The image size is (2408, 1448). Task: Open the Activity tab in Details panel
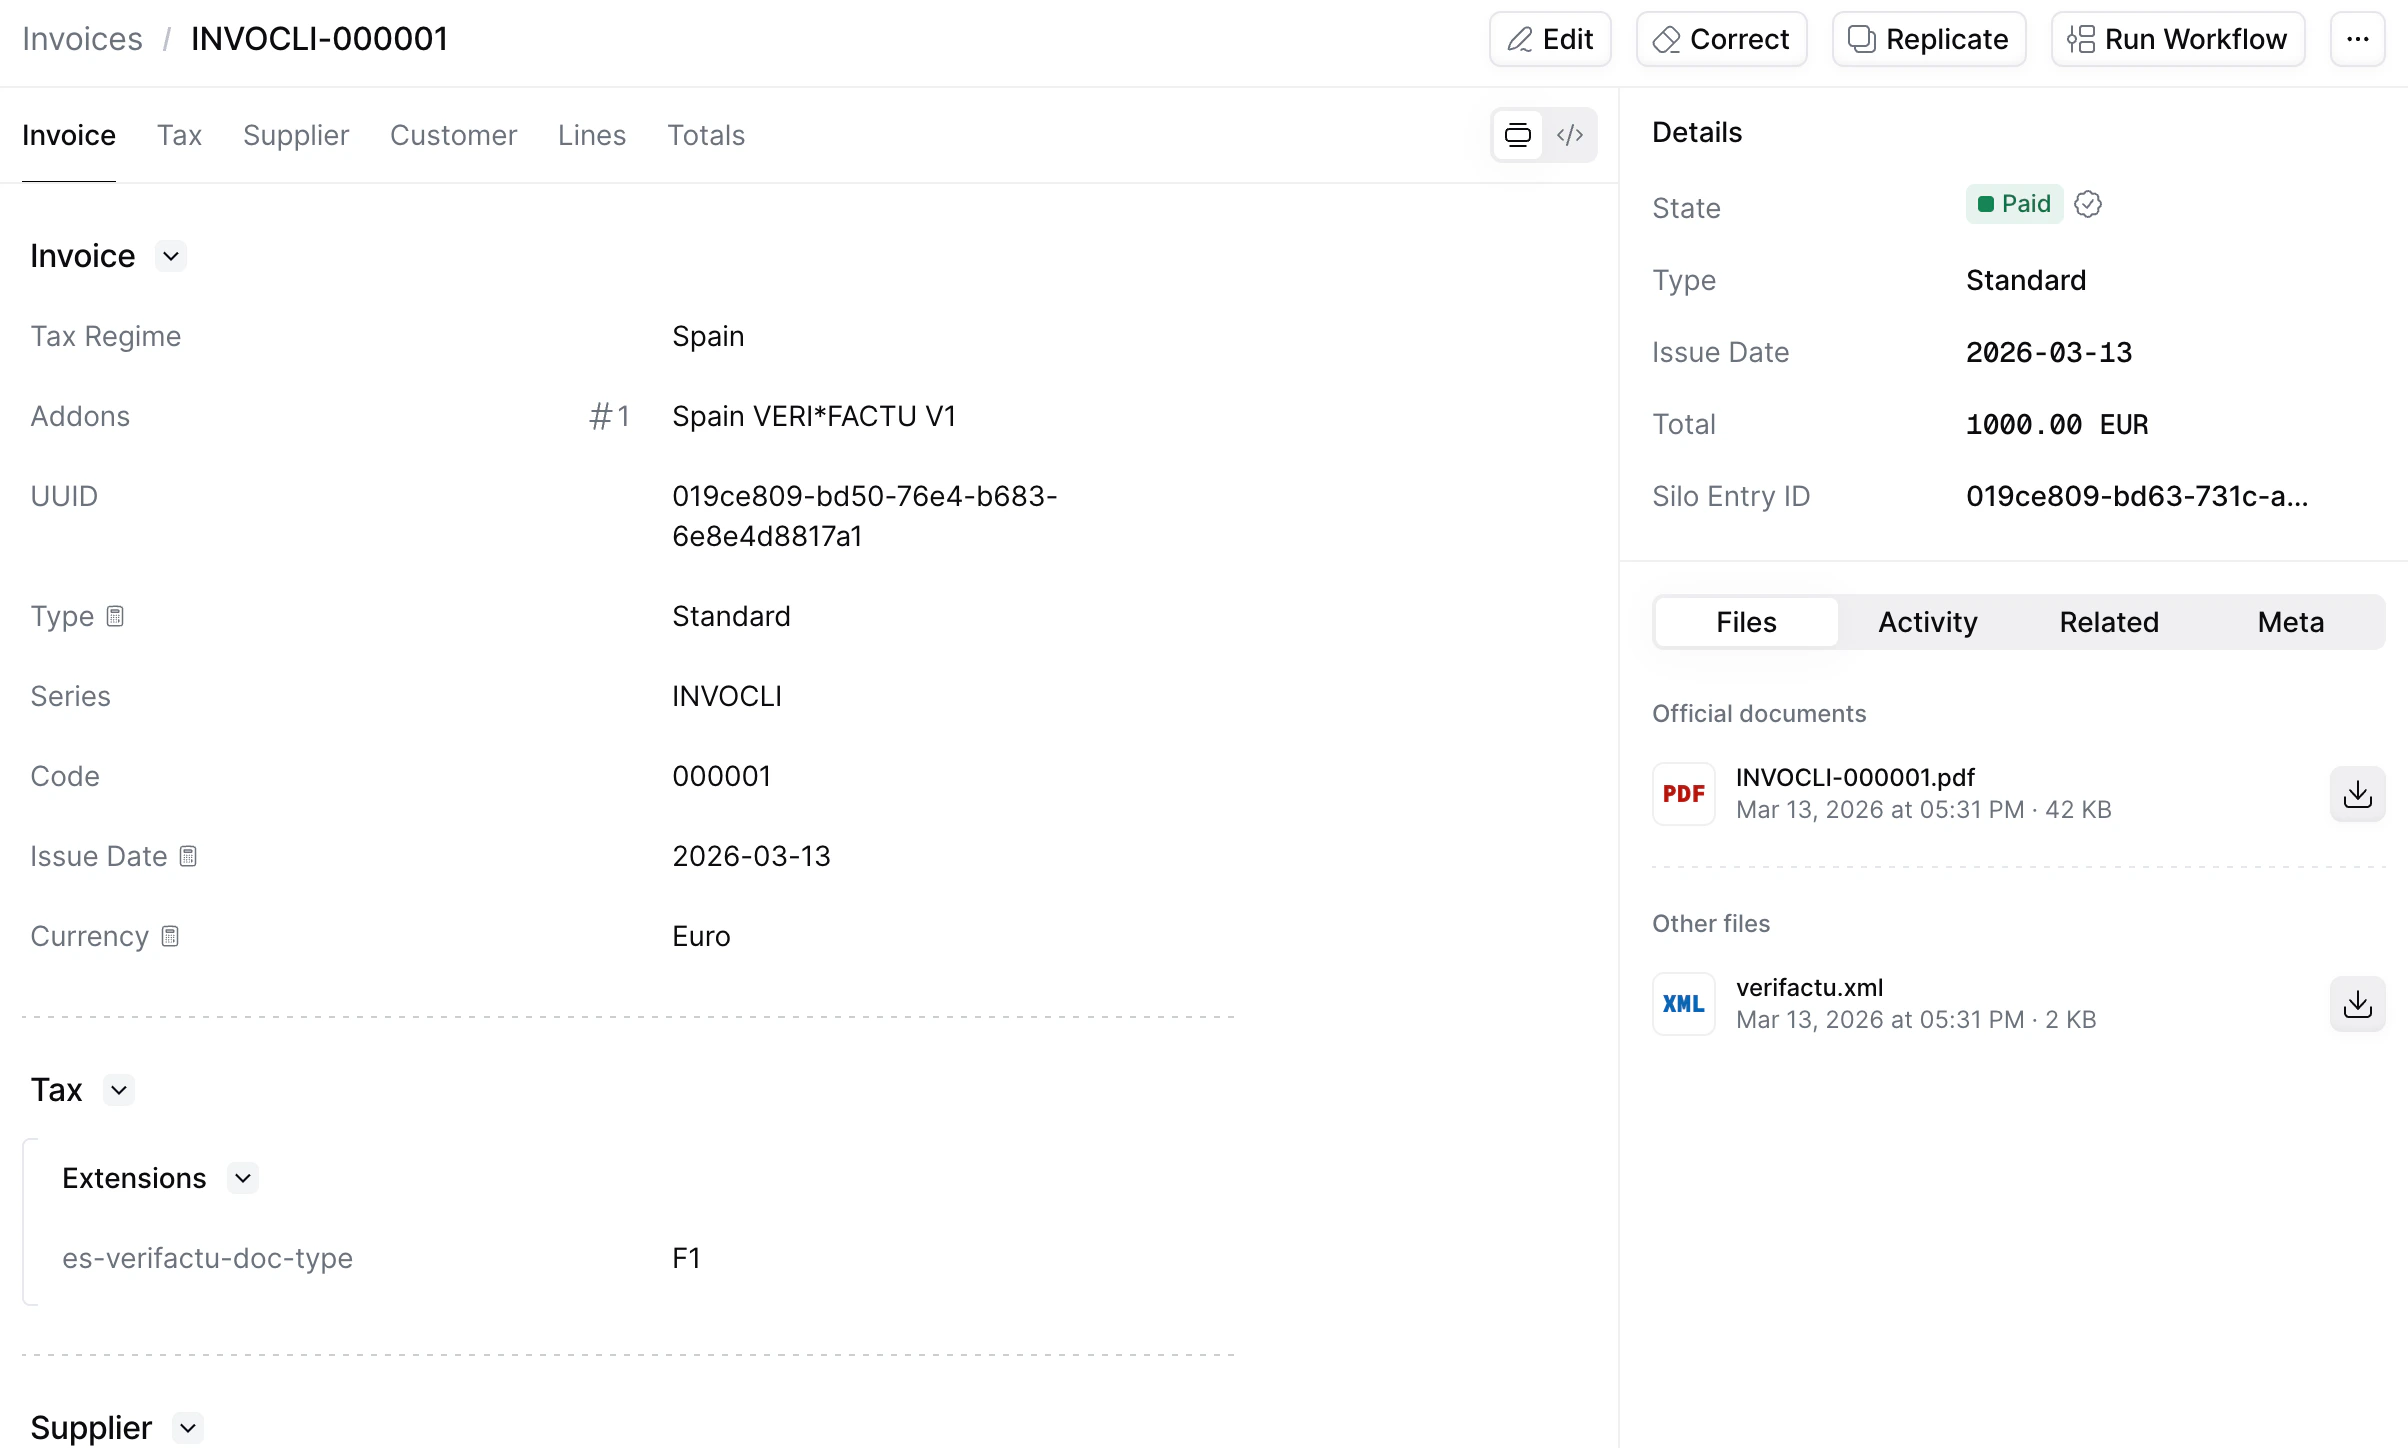click(1927, 621)
